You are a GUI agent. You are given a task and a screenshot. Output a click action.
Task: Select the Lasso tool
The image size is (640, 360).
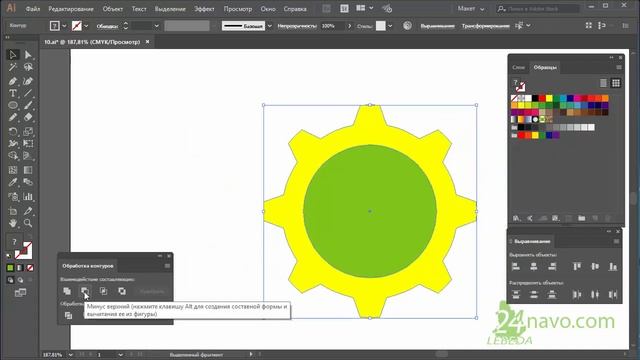click(28, 67)
